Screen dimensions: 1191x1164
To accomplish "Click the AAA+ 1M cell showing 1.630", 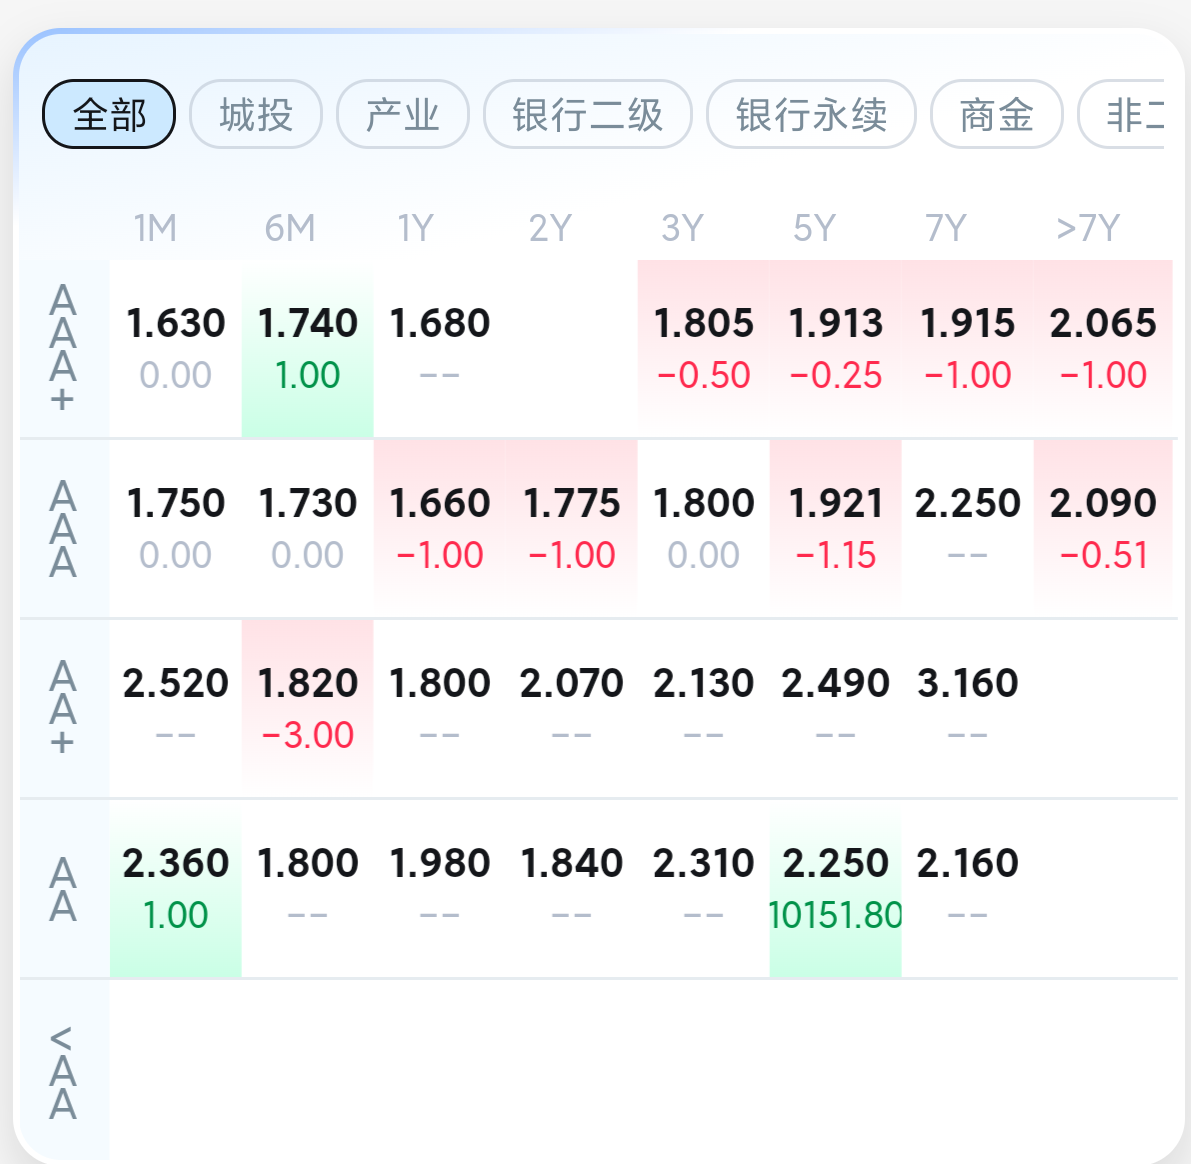I will pos(175,349).
